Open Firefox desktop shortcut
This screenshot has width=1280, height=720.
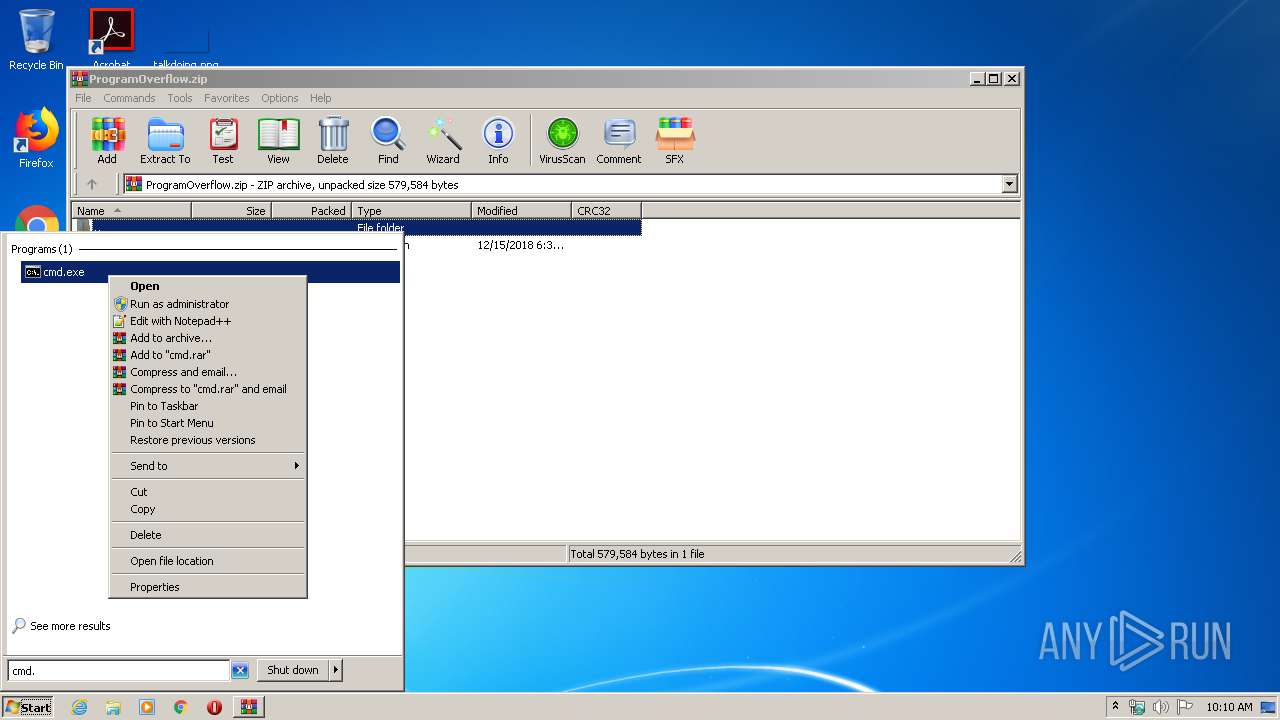[36, 138]
